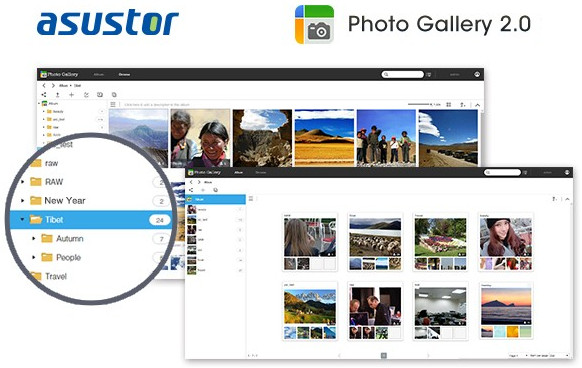
Task: Click the slideshow icon in the Tibet window toolbar
Action: point(100,95)
